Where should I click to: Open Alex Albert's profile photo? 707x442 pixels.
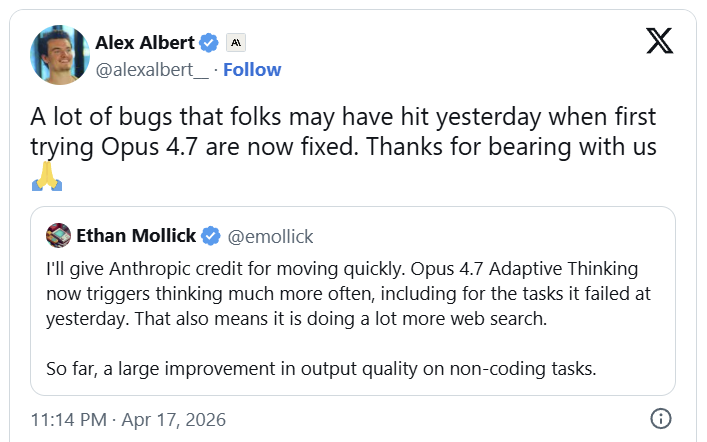click(x=59, y=55)
